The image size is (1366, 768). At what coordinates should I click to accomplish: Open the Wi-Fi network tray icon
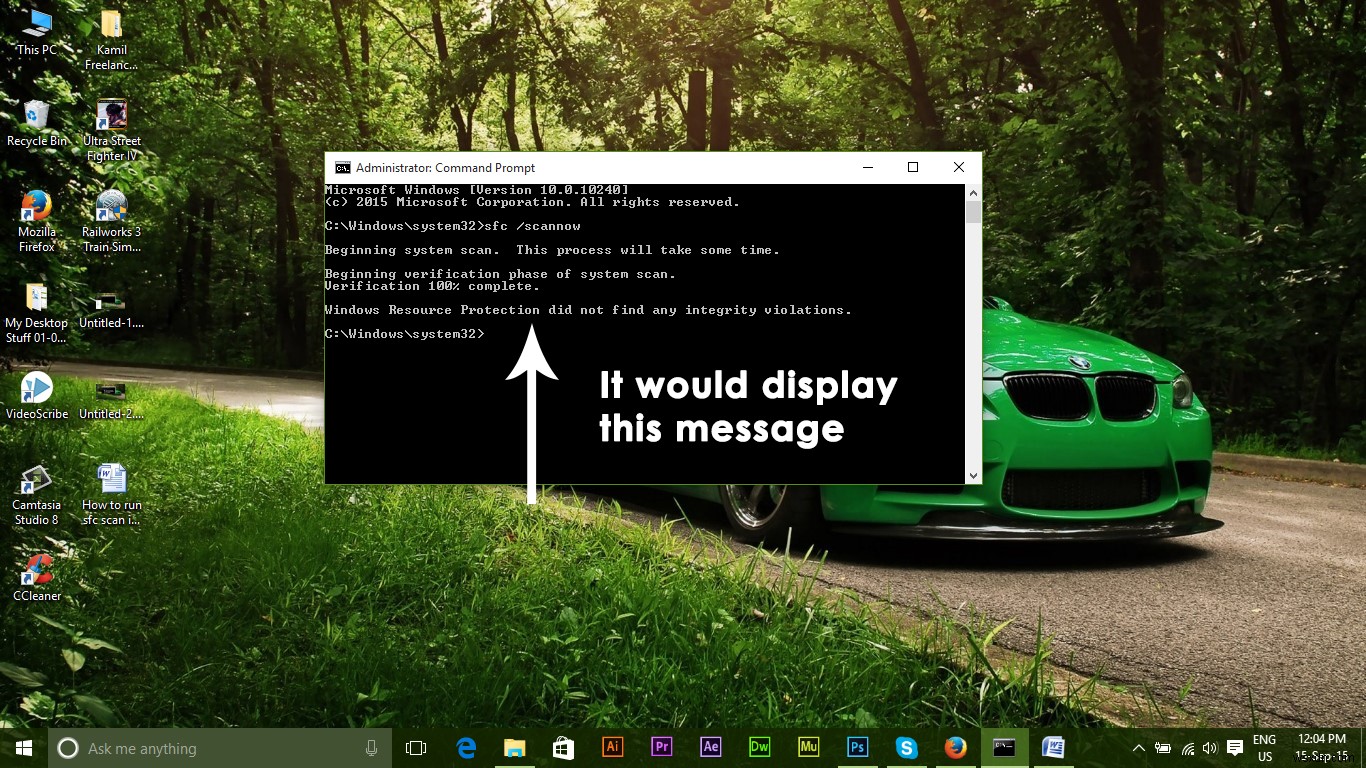(x=1188, y=748)
